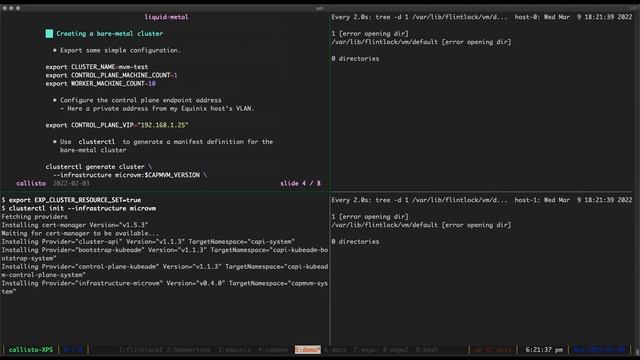Image resolution: width=640 pixels, height=360 pixels.
Task: Click the Installing Provider cluster-api line
Action: [148, 242]
